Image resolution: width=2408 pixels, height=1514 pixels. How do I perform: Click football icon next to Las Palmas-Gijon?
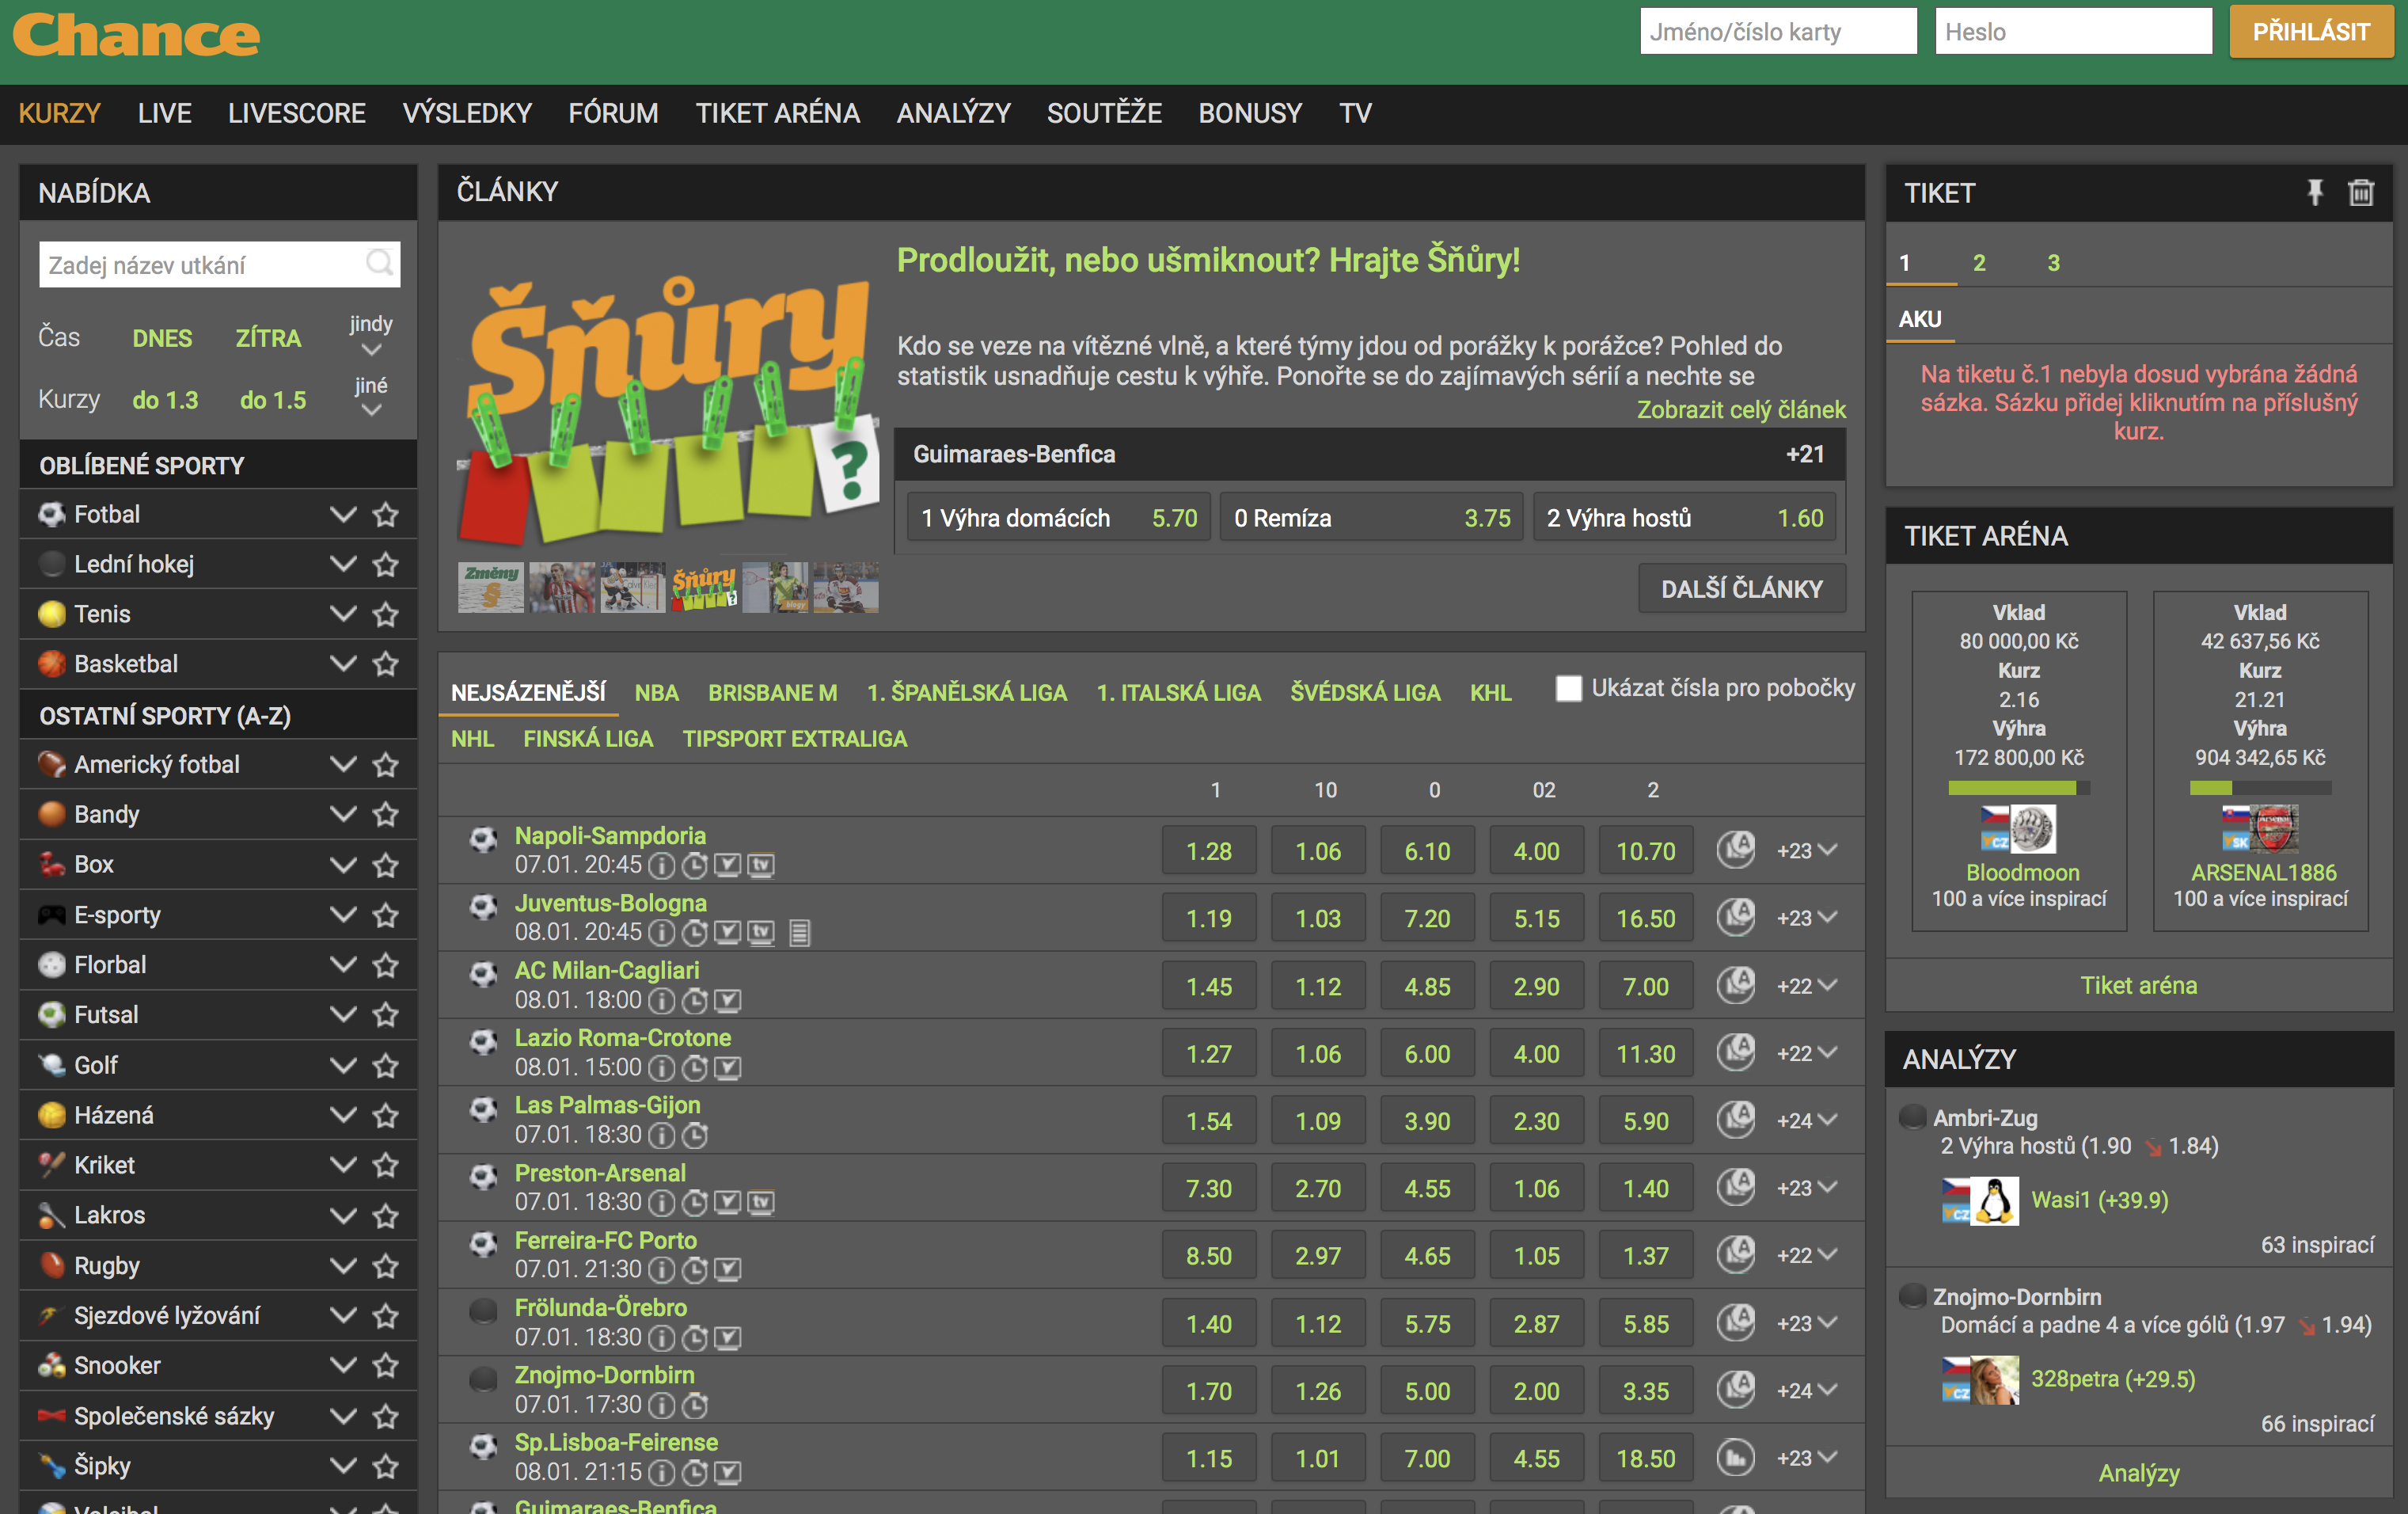484,1110
